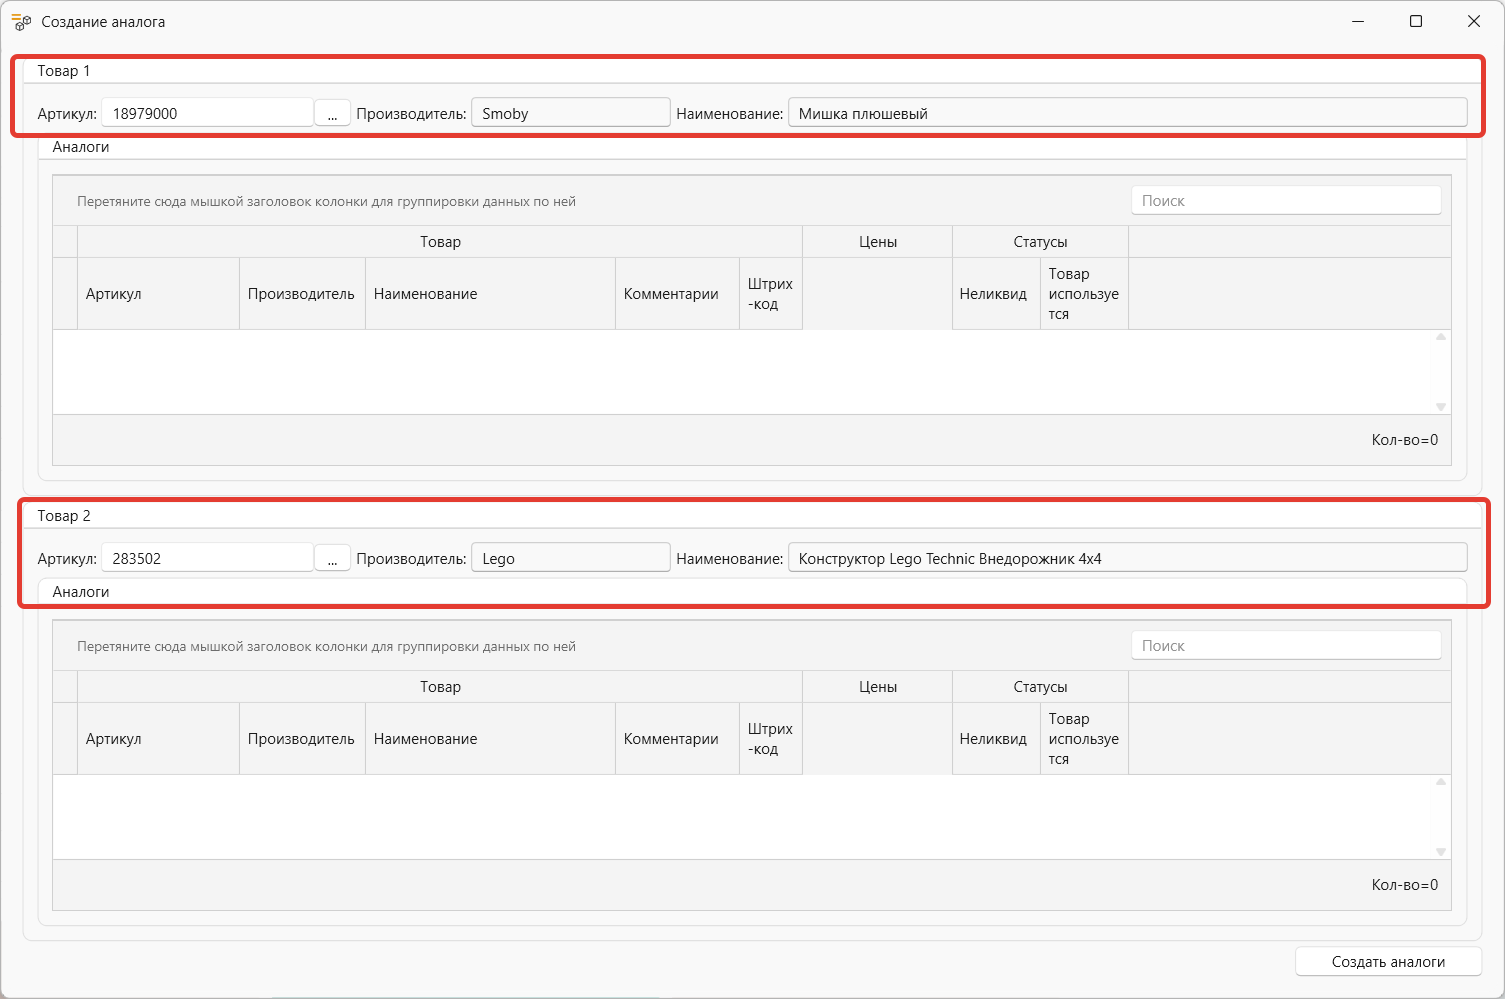Sort by Комментарии column in Товар 2 grid
1505x999 pixels.
point(677,739)
